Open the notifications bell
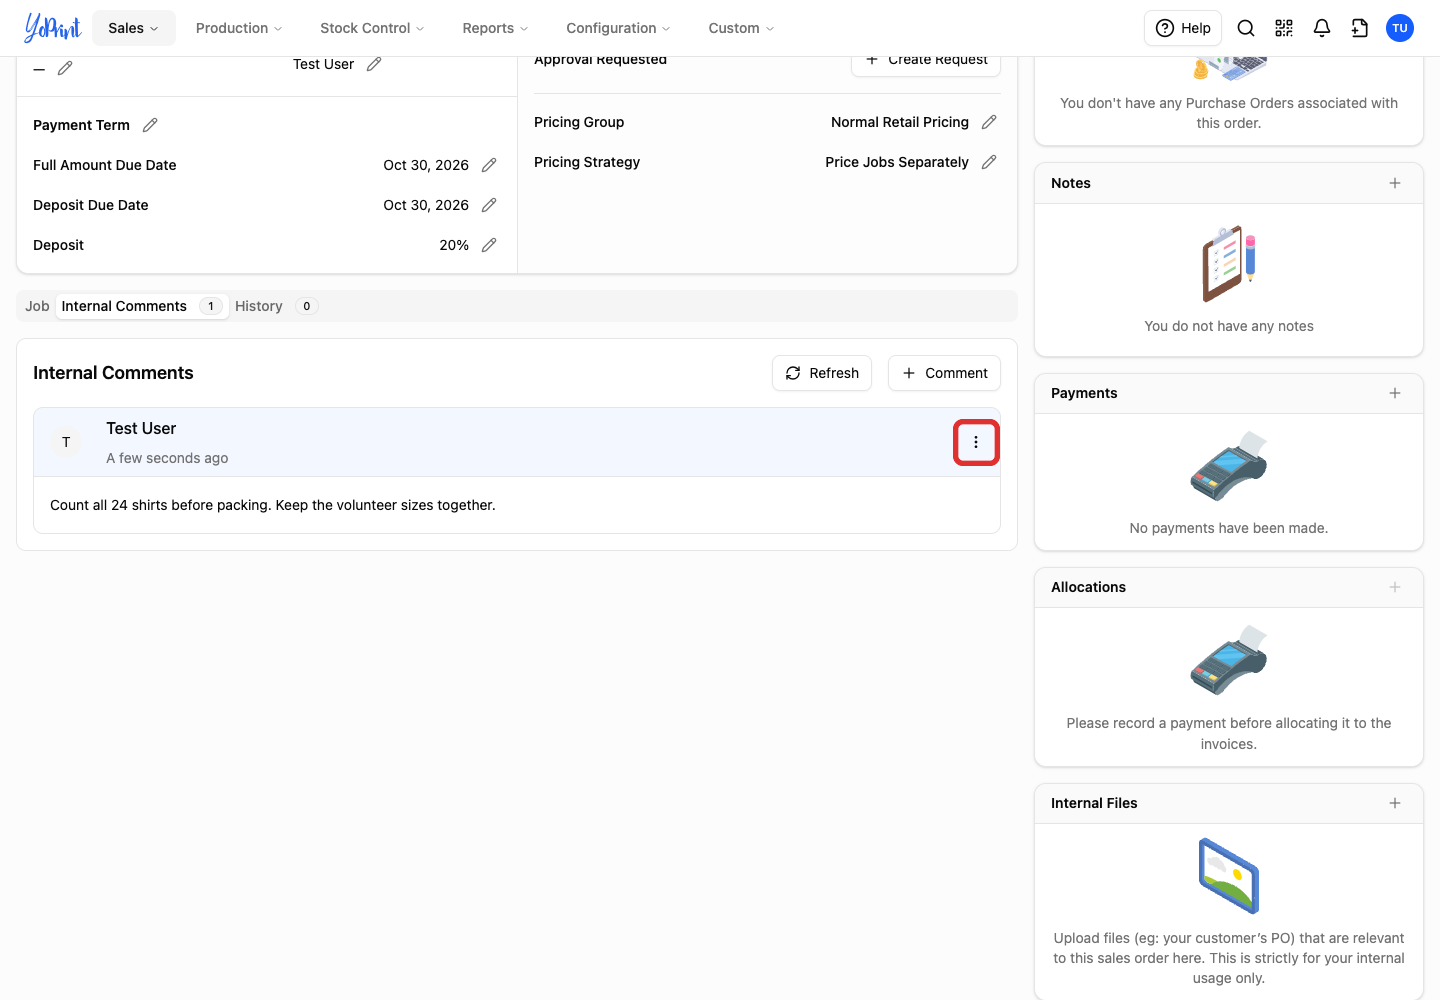 (x=1322, y=28)
